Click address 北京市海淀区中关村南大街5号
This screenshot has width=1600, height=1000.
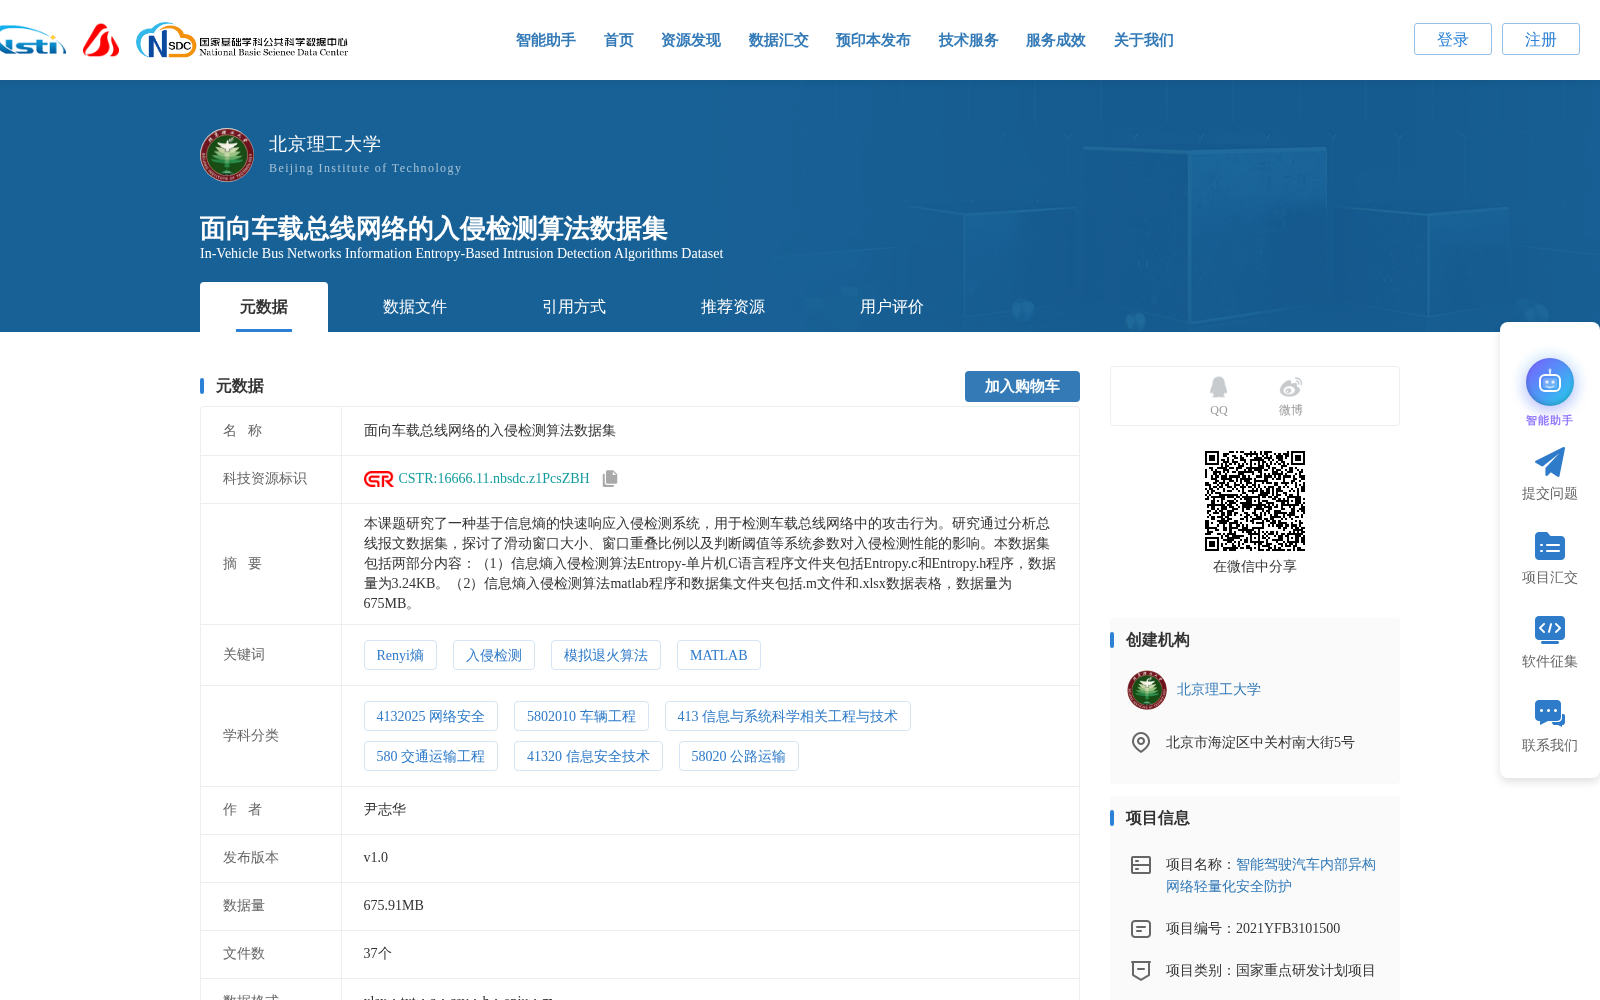pos(1260,743)
